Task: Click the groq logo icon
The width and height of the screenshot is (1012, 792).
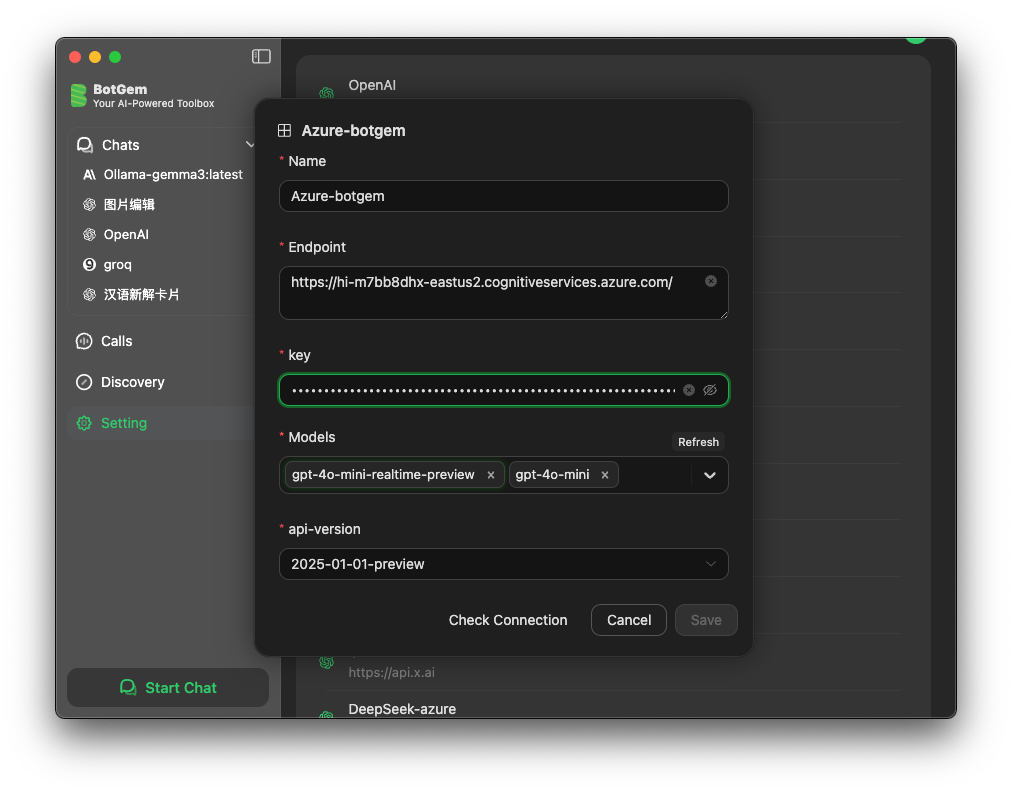Action: 90,265
